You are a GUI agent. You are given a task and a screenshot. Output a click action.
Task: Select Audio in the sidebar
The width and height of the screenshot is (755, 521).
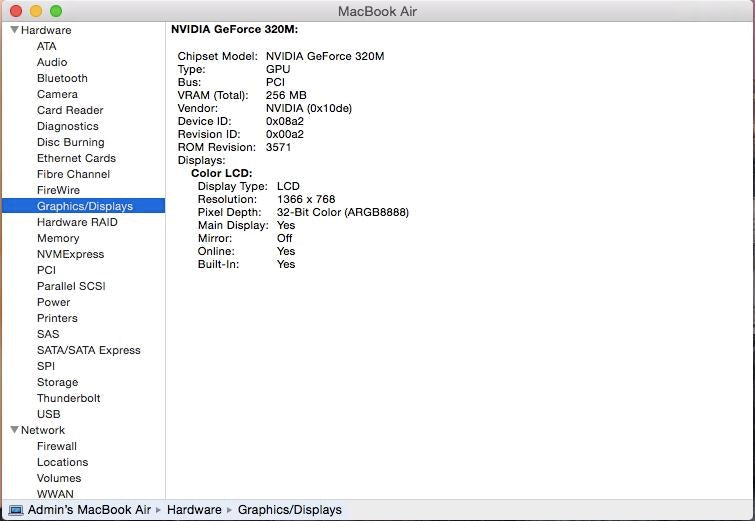(x=52, y=62)
